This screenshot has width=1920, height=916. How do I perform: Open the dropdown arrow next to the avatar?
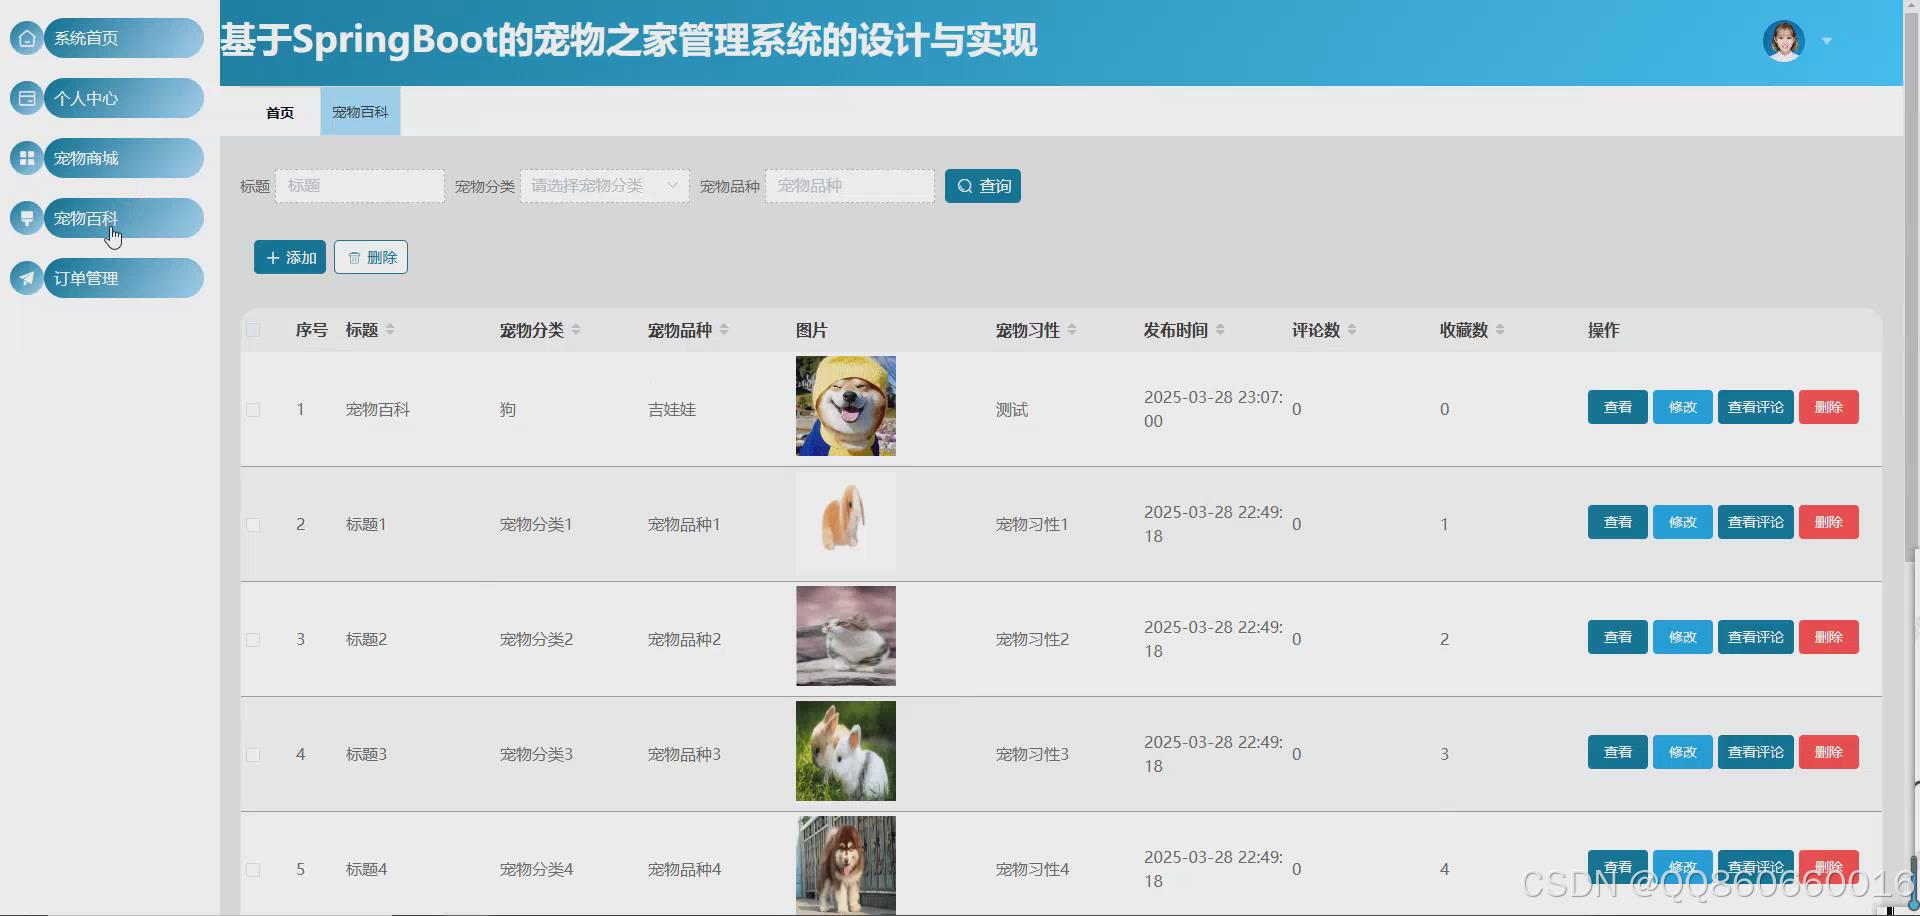click(x=1827, y=41)
